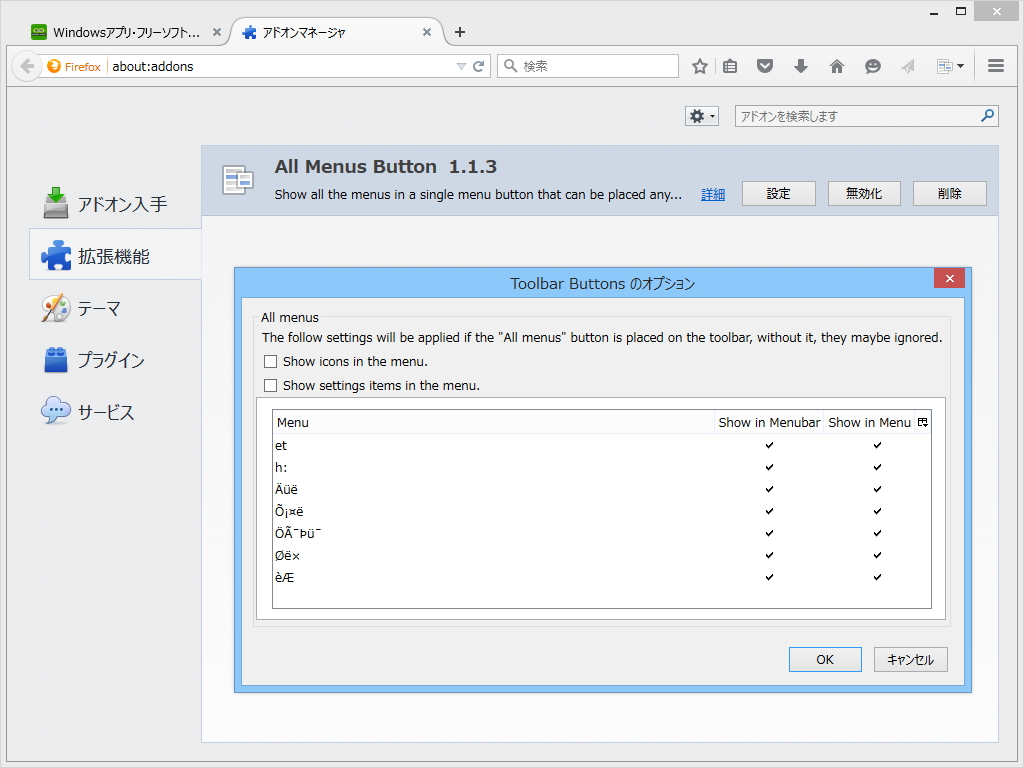Maximize the Firefox window

(x=961, y=12)
